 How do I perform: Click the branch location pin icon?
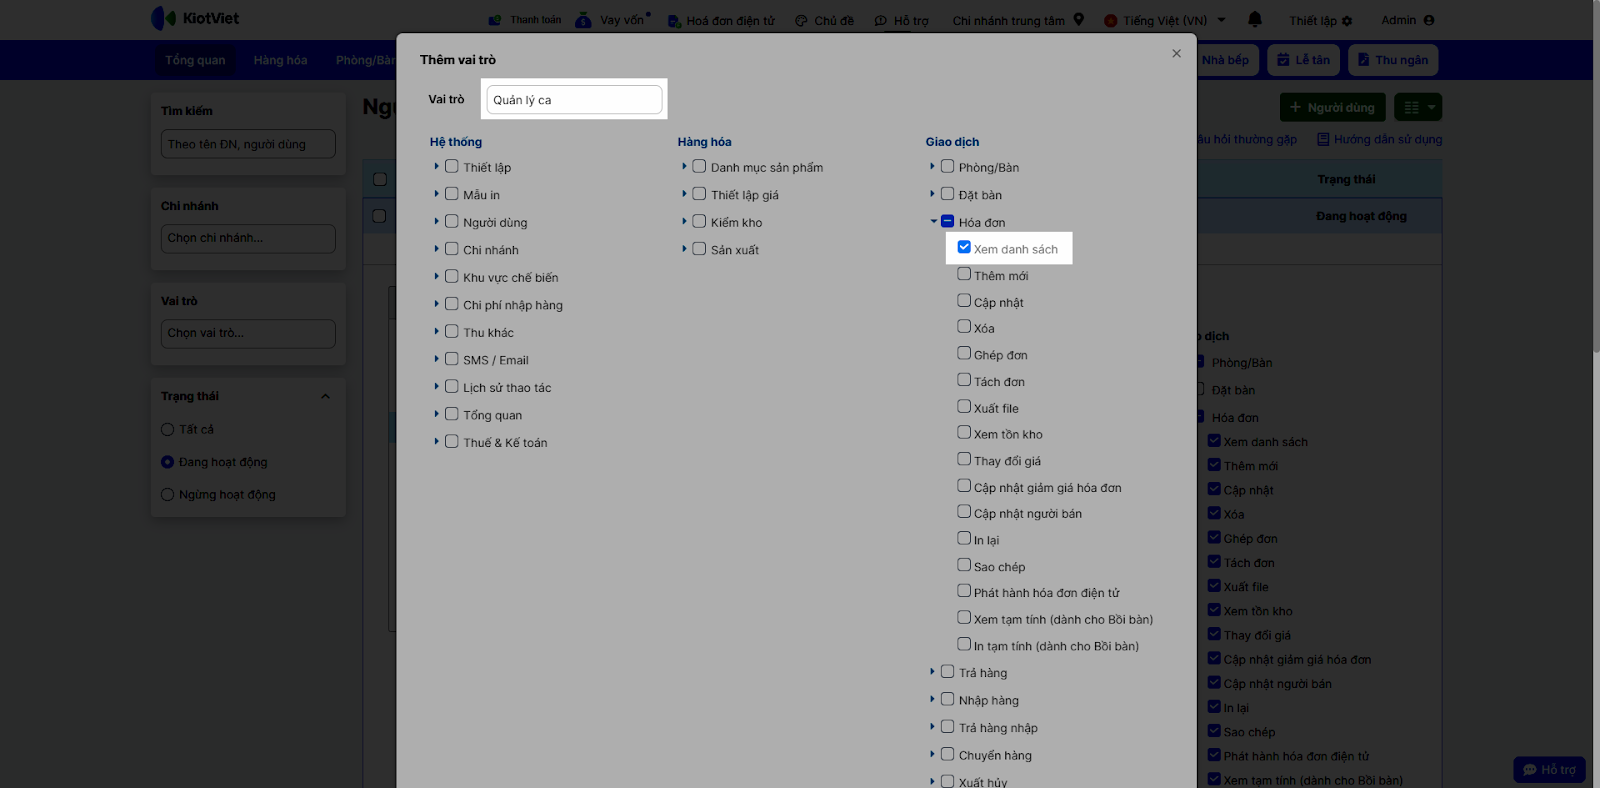pyautogui.click(x=1079, y=19)
